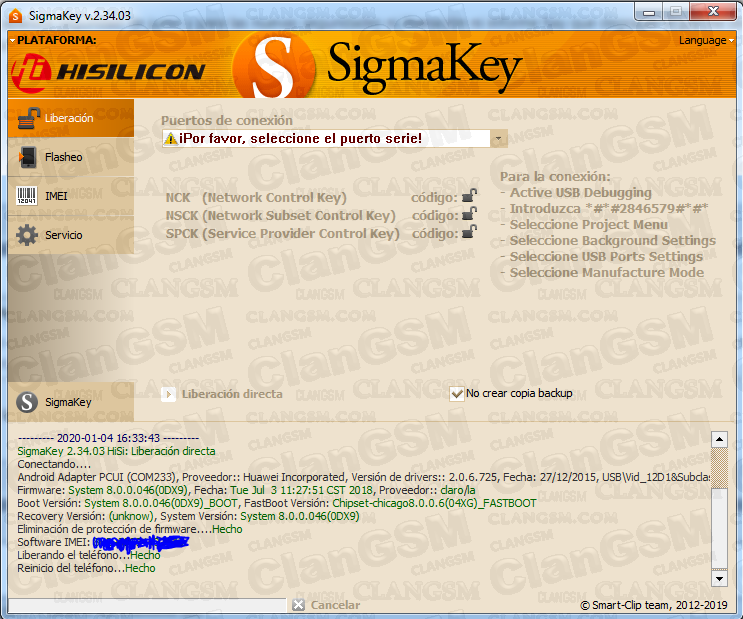
Task: Open the Liberación tab with padlock icon
Action: point(71,118)
